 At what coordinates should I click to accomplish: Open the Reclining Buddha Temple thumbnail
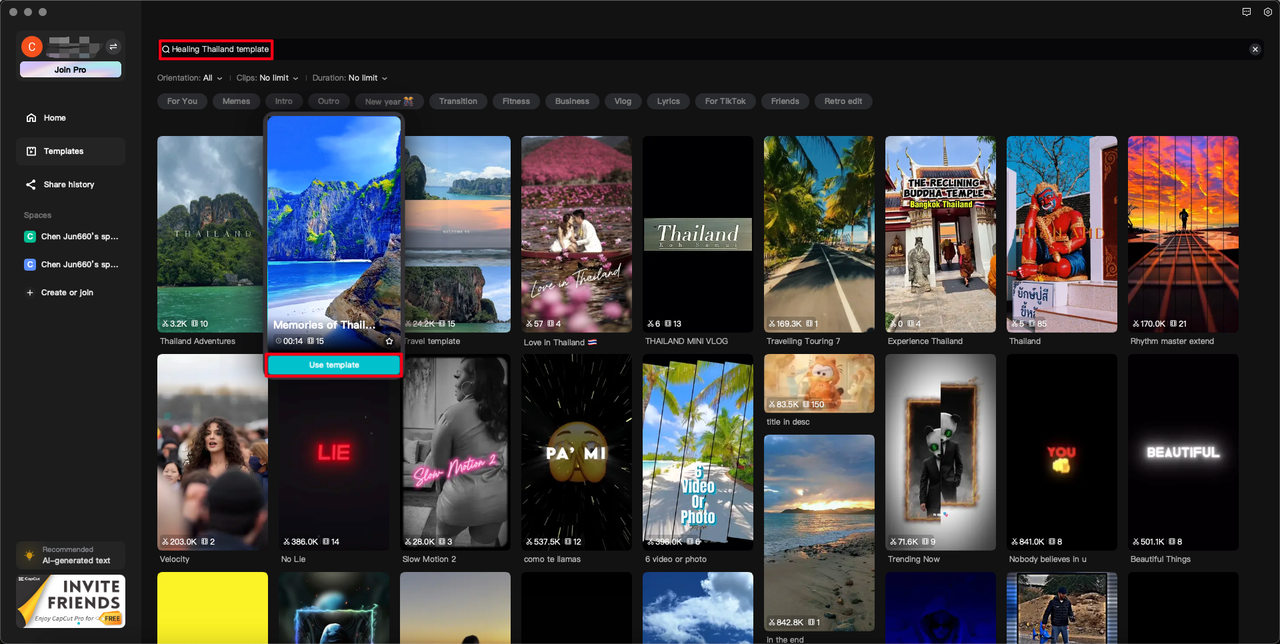[940, 234]
